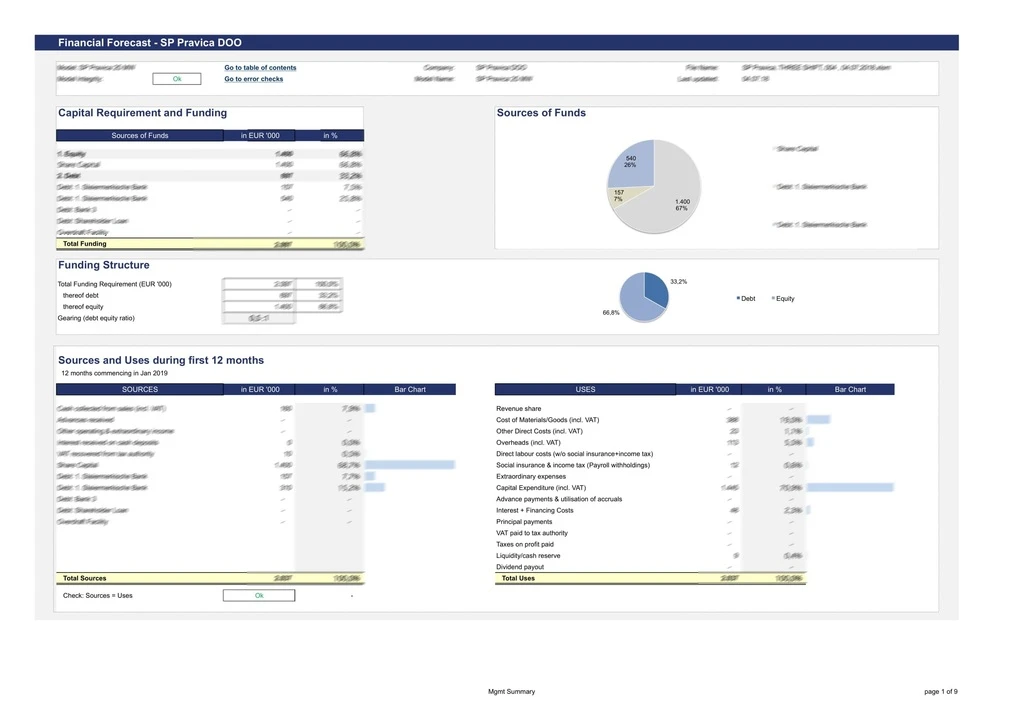Click the USES column header
This screenshot has height=724, width=1024.
(585, 389)
